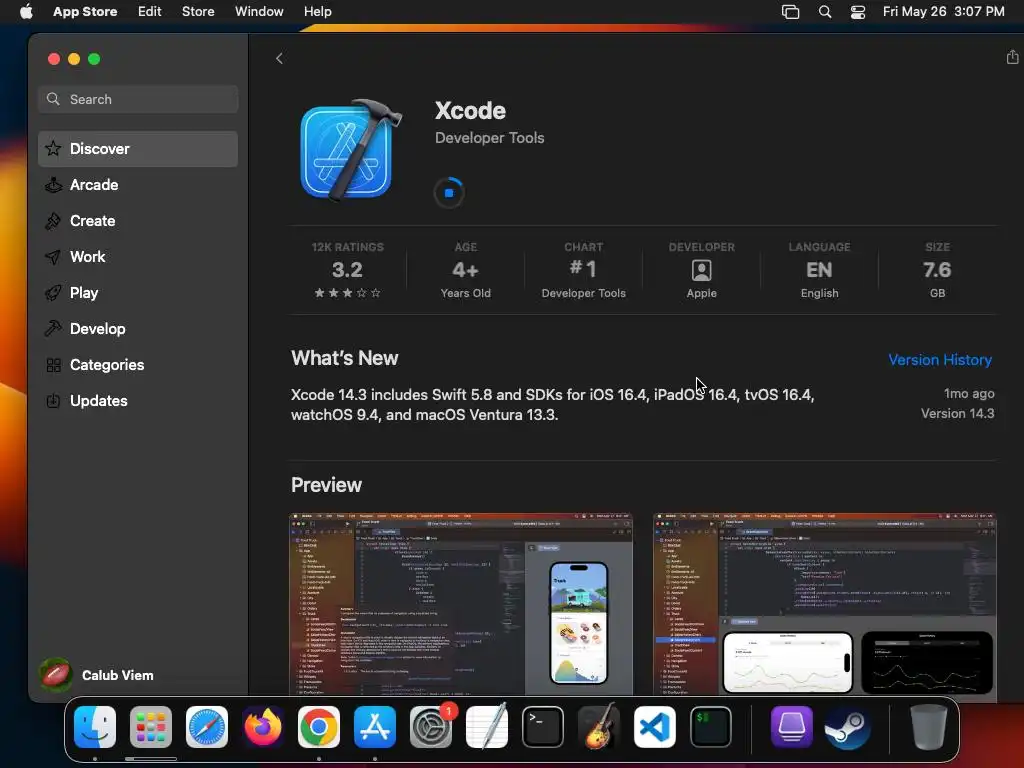Open Calub Viem account profile

97,675
